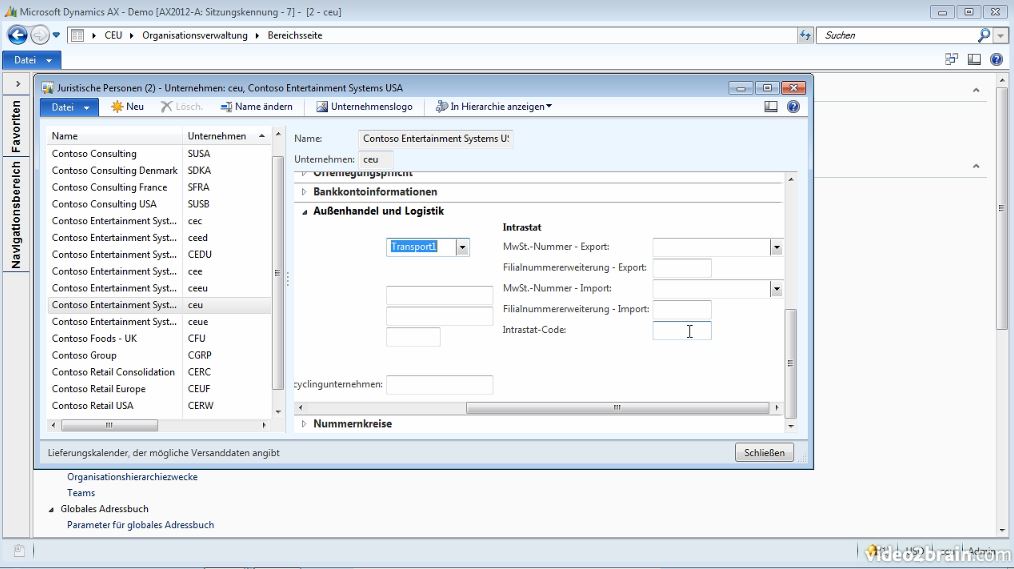Screen dimensions: 1014x569
Task: Click the Filialnummererweiterung - Import field
Action: (682, 310)
